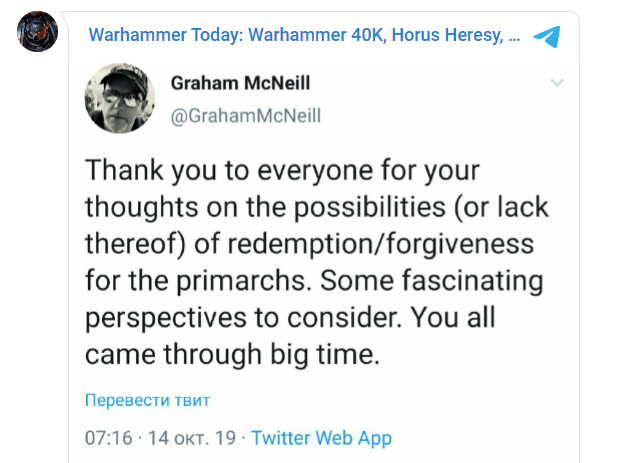The image size is (629, 463).
Task: Open the @GrahamMcNeill handle link
Action: (246, 116)
